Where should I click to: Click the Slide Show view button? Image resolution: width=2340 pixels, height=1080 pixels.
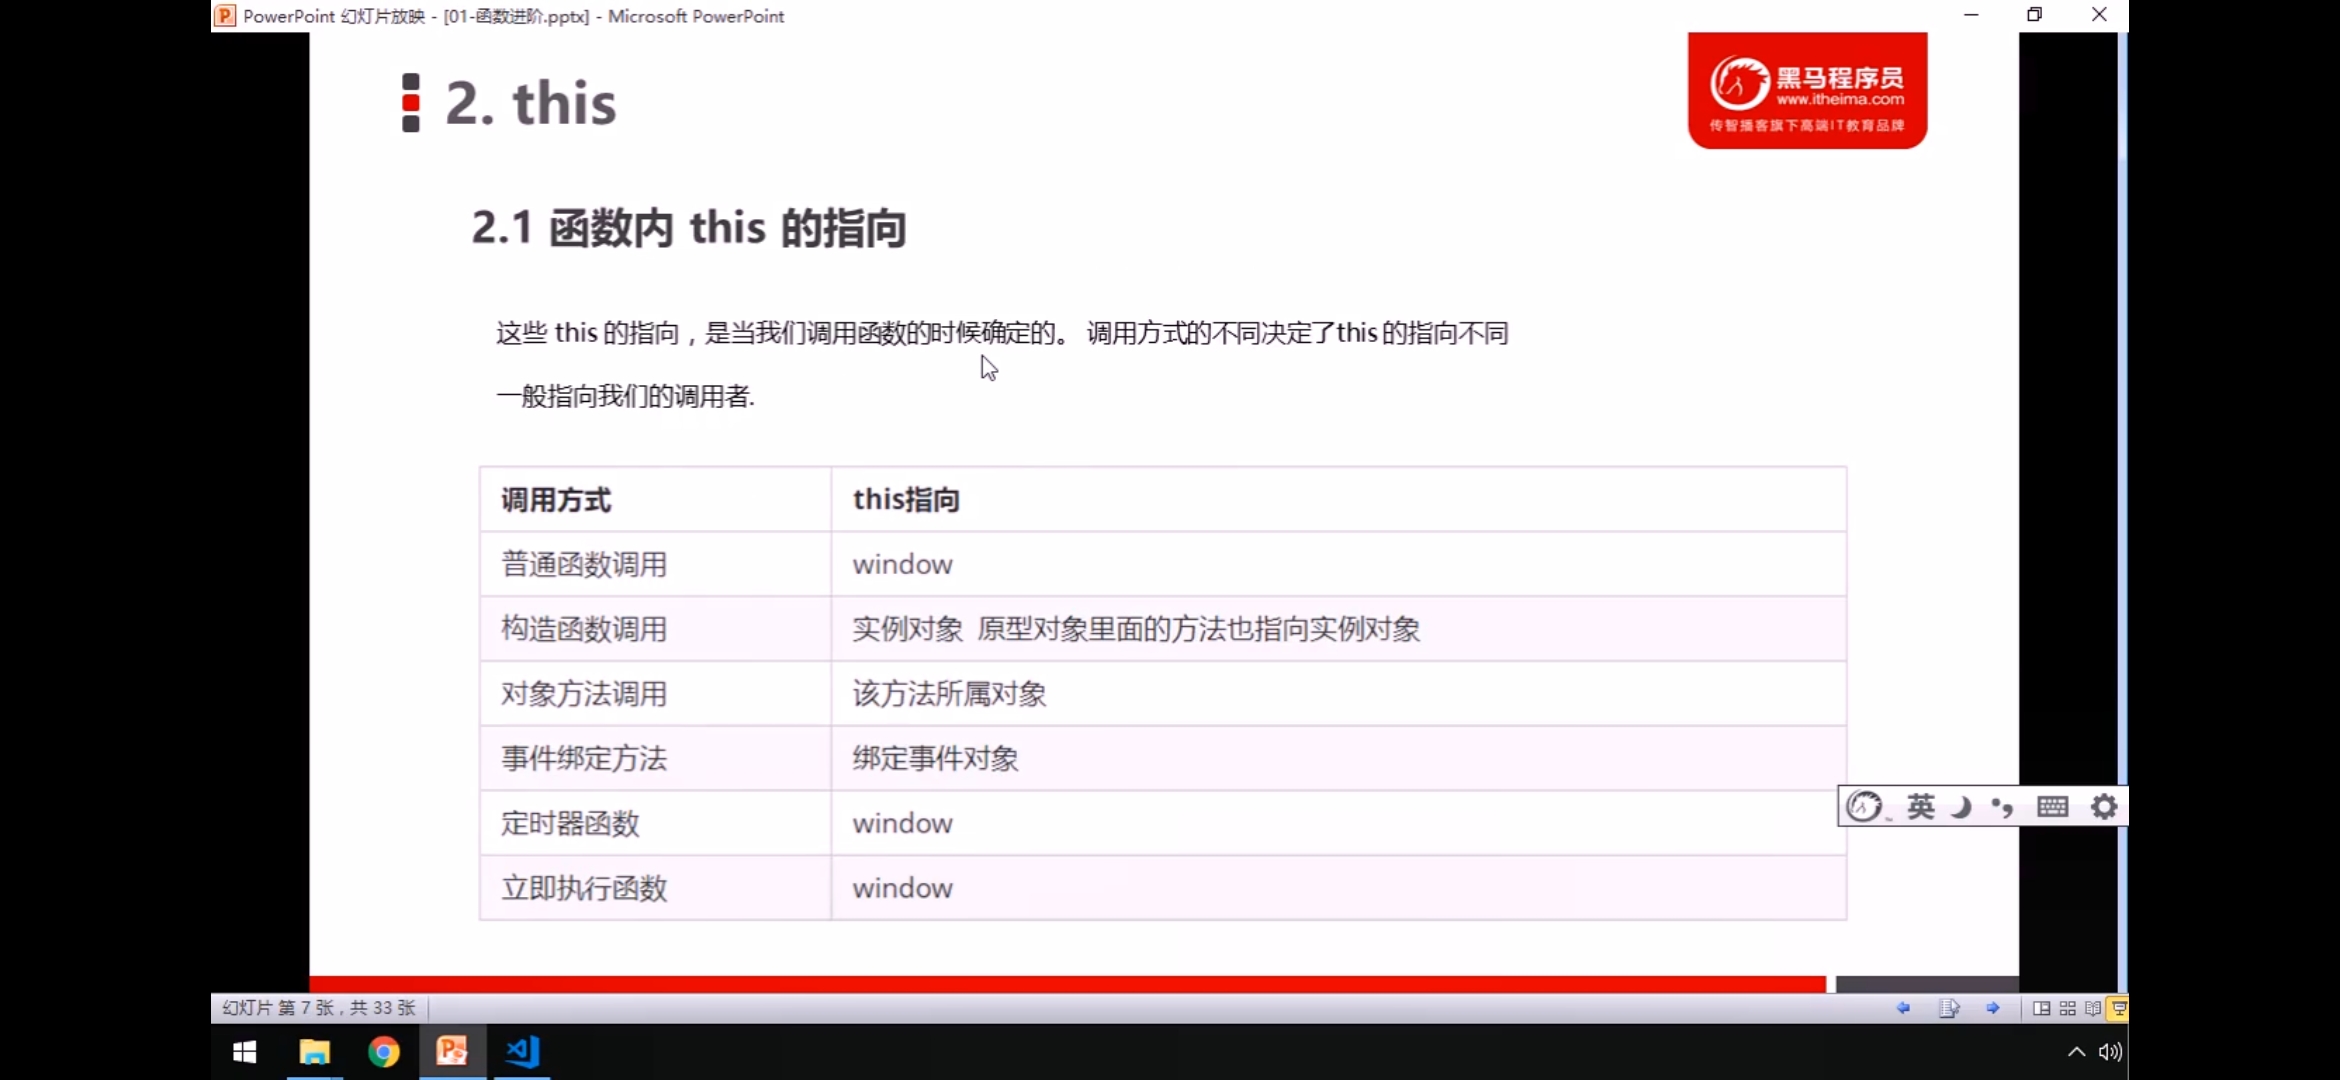coord(2118,1008)
